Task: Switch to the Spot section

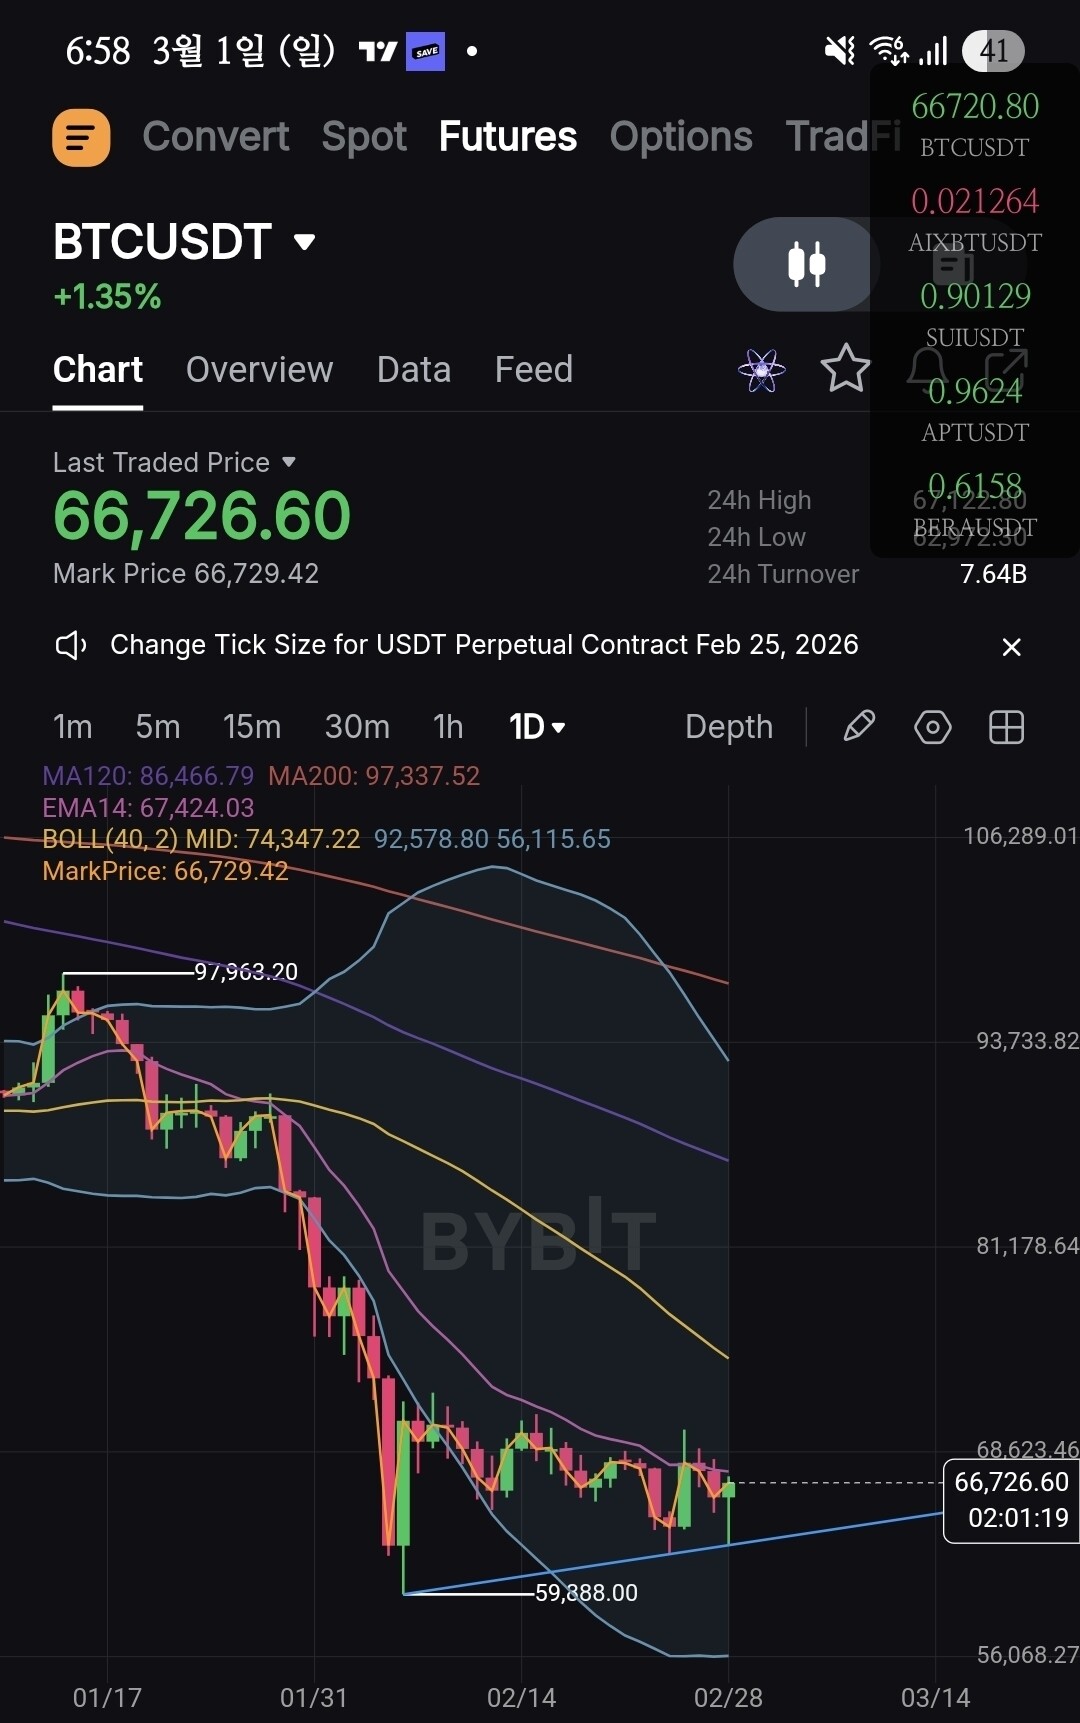Action: coord(364,137)
